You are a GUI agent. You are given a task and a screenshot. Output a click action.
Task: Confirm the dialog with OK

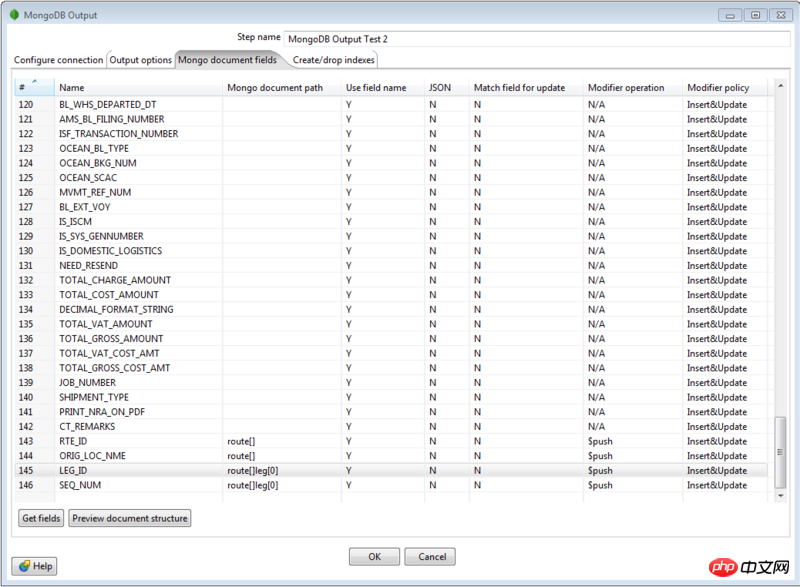(374, 556)
